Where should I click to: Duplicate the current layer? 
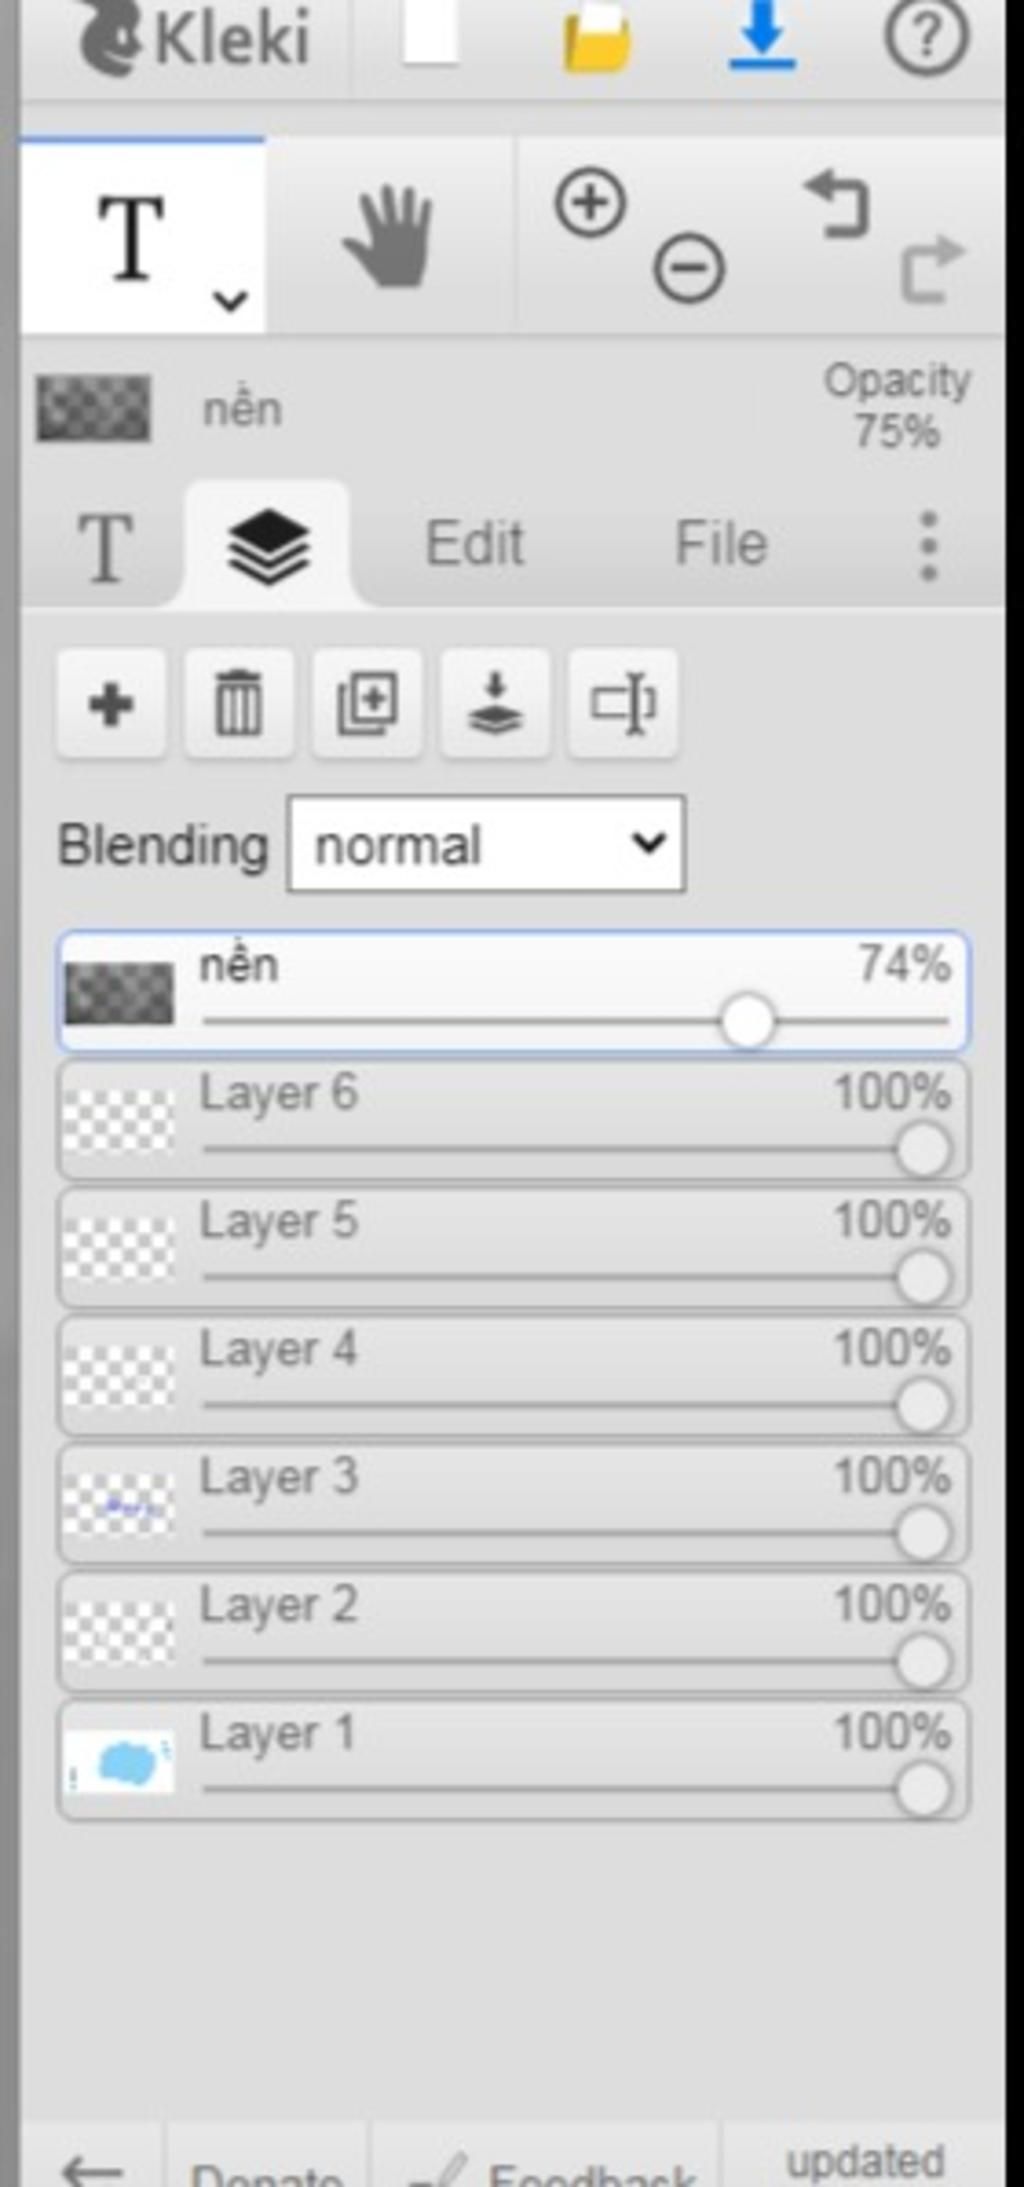(367, 704)
